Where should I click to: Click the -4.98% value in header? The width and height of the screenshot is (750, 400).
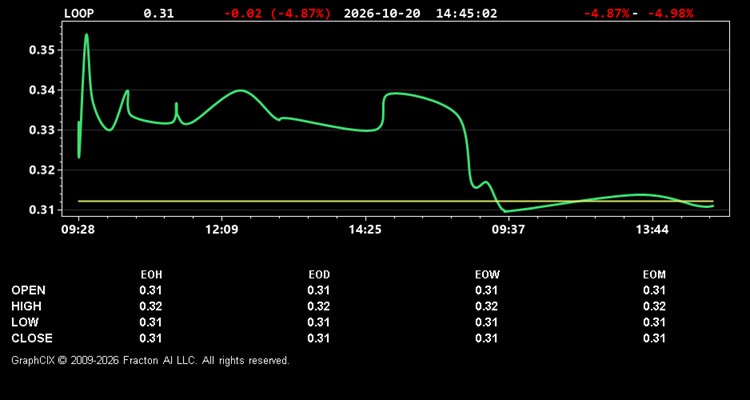pos(670,13)
